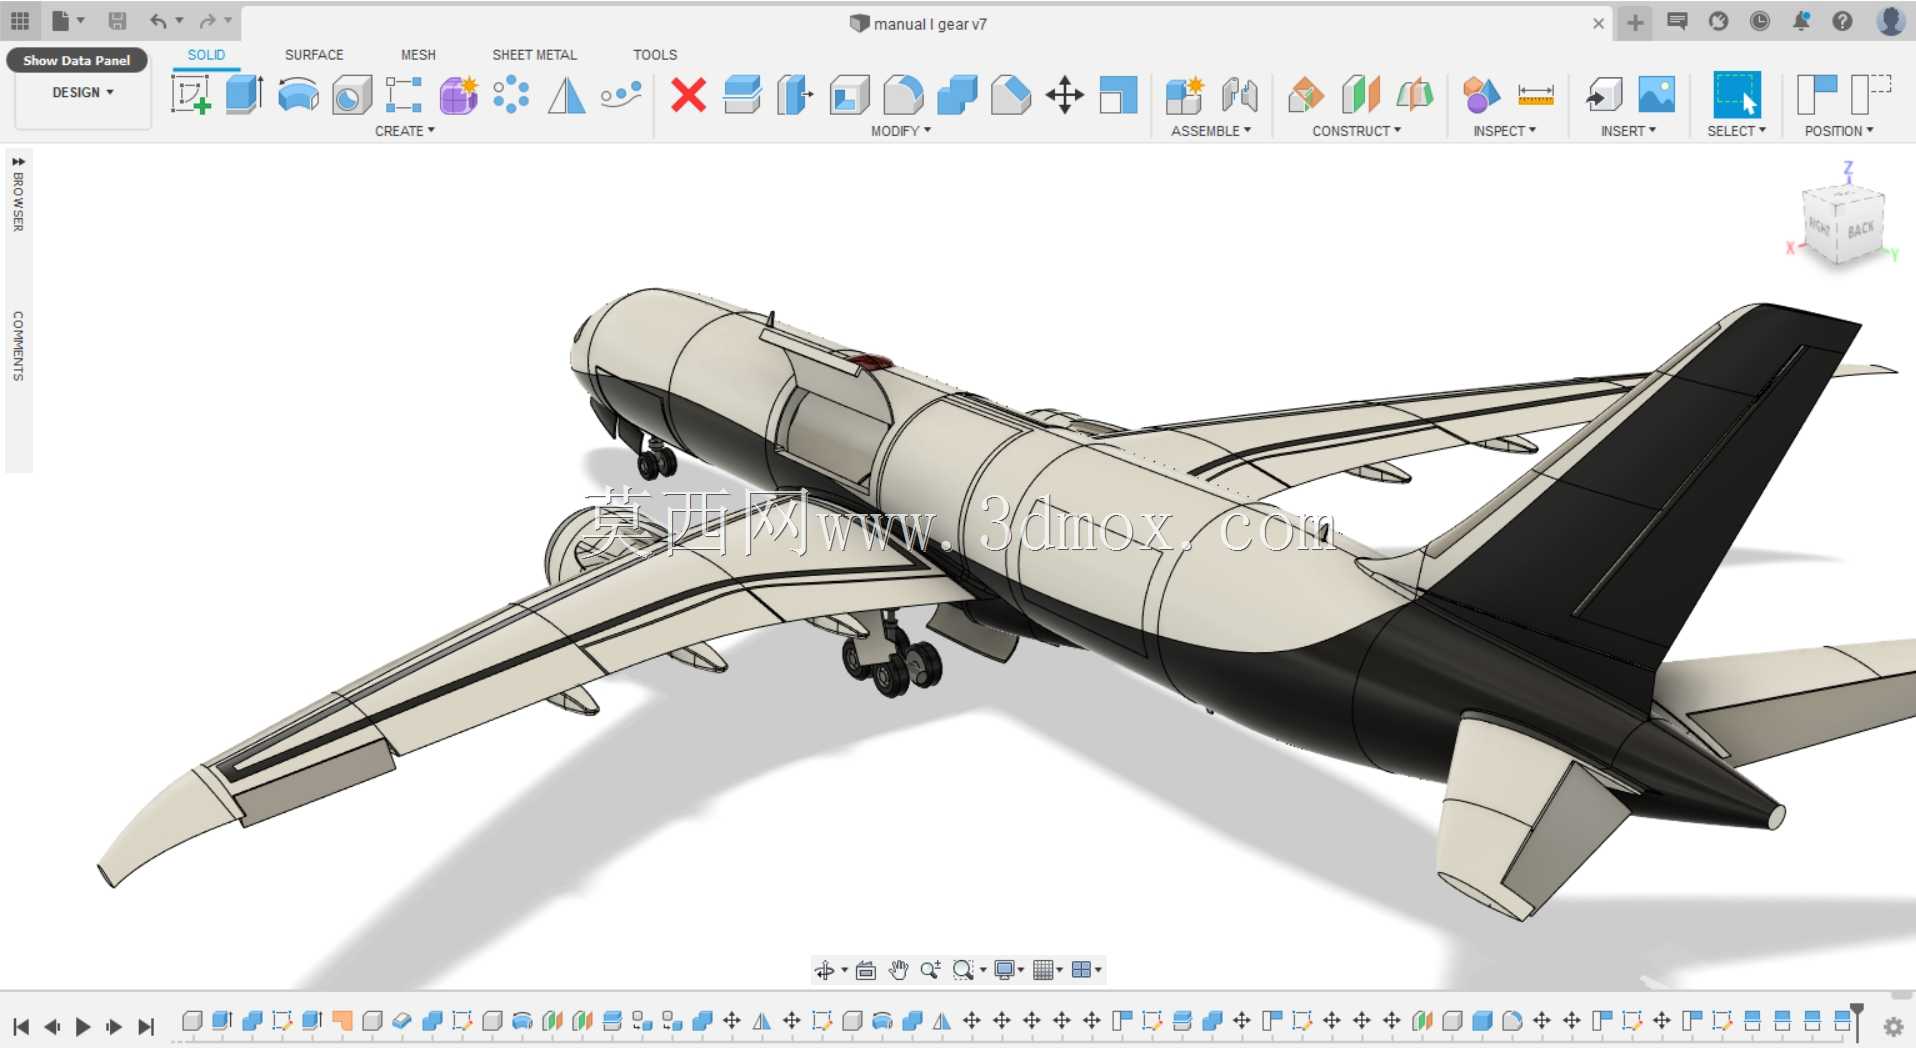The image size is (1916, 1048).
Task: Click the Insert Canvas image tool
Action: click(1657, 95)
